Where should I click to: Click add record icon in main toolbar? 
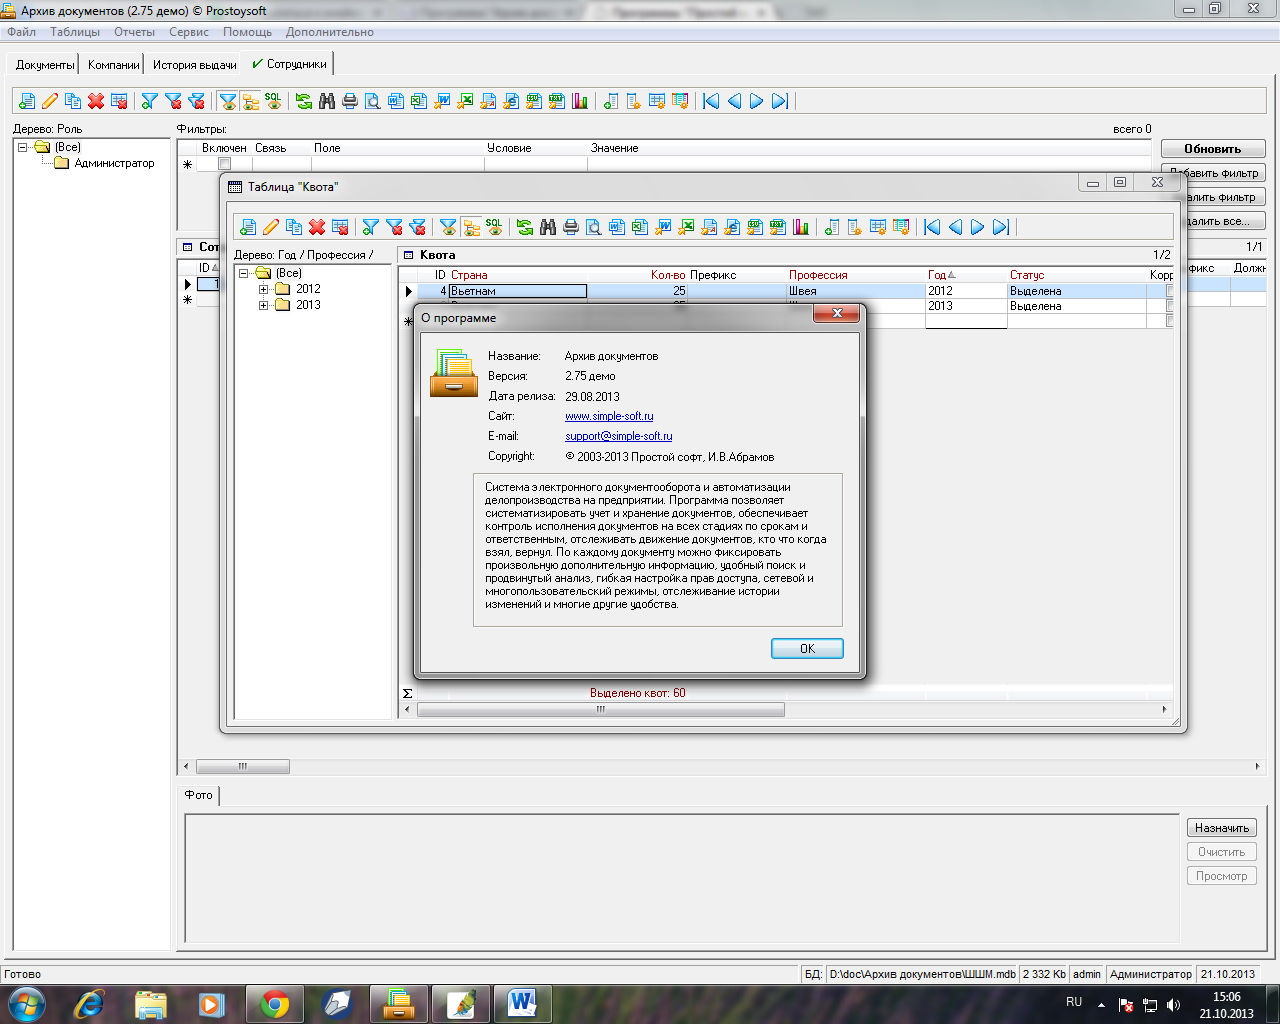27,101
